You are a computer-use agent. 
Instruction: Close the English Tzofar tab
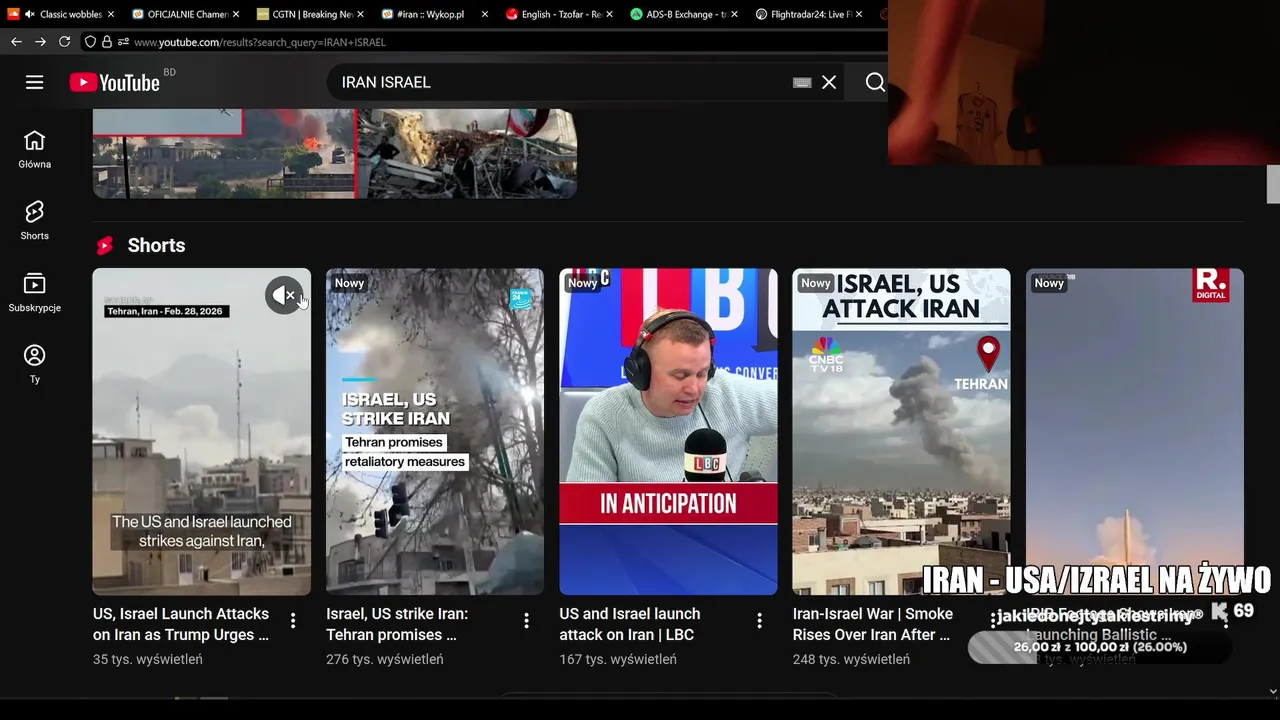pyautogui.click(x=610, y=14)
